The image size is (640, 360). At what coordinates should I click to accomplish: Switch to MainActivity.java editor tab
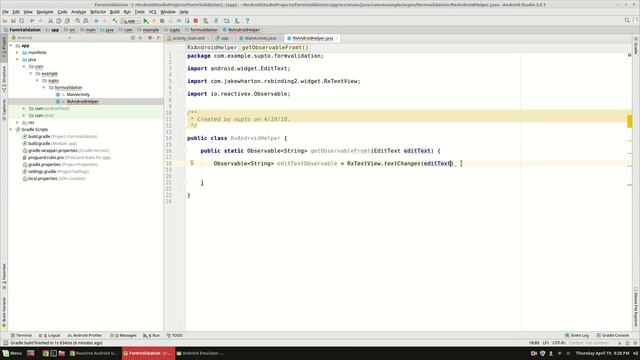[x=259, y=38]
